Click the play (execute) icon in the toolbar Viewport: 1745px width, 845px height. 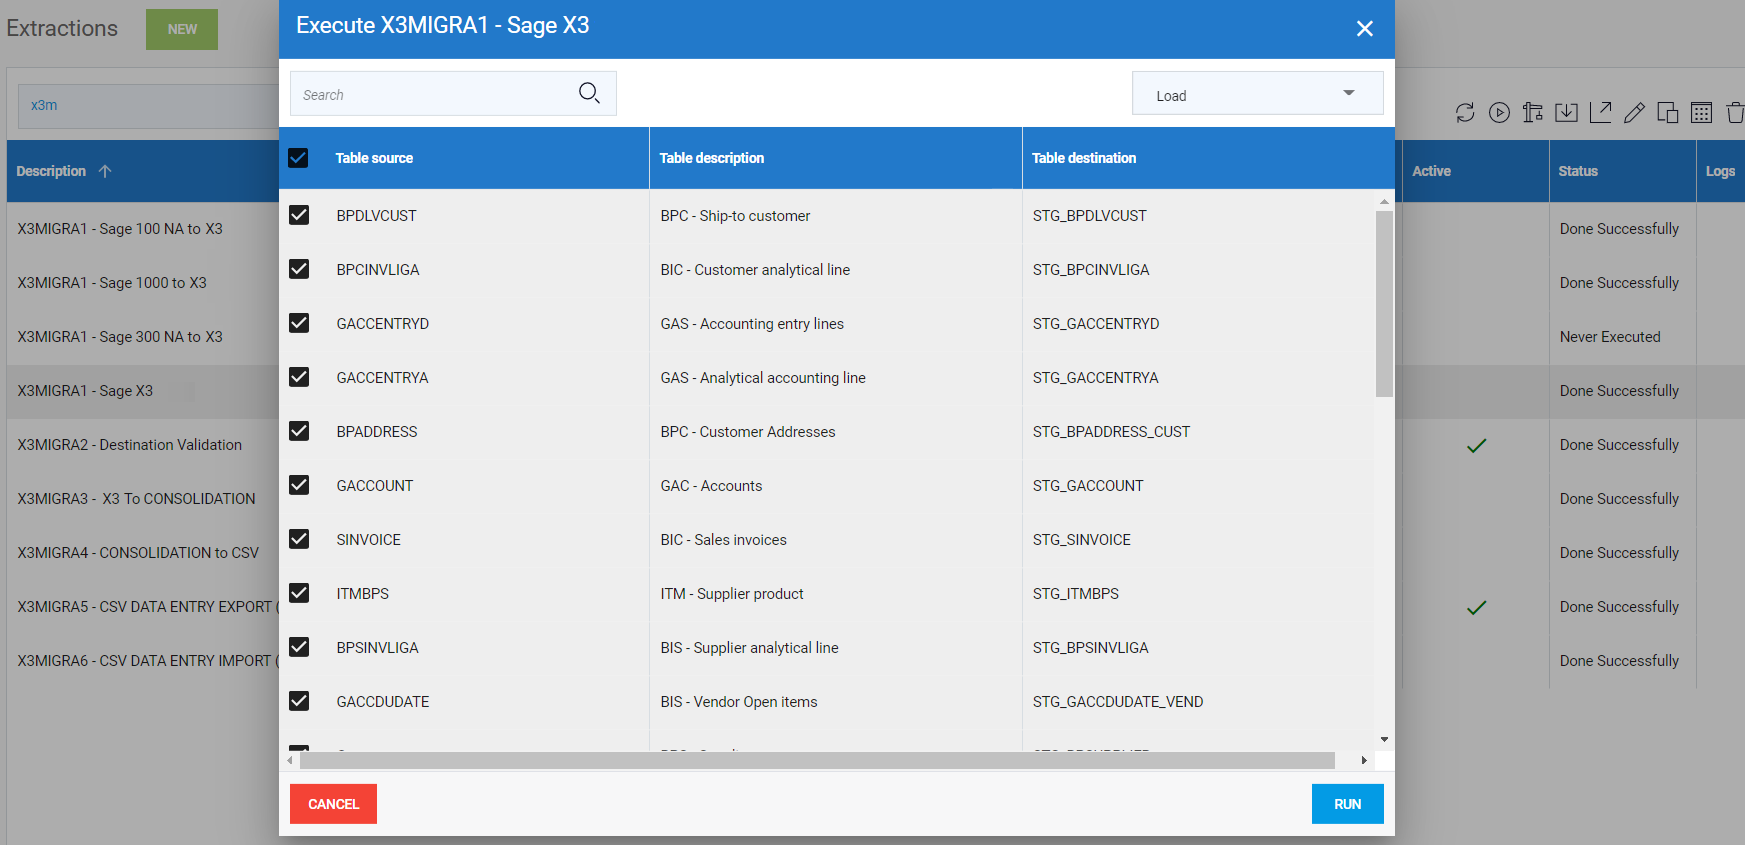pyautogui.click(x=1499, y=113)
